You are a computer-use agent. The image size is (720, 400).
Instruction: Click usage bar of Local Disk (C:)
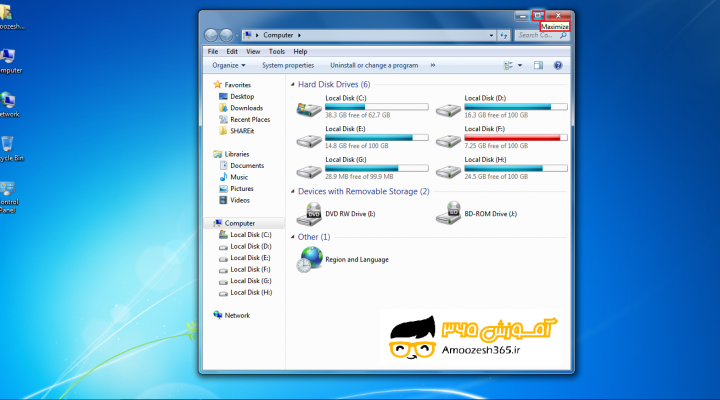pos(377,107)
